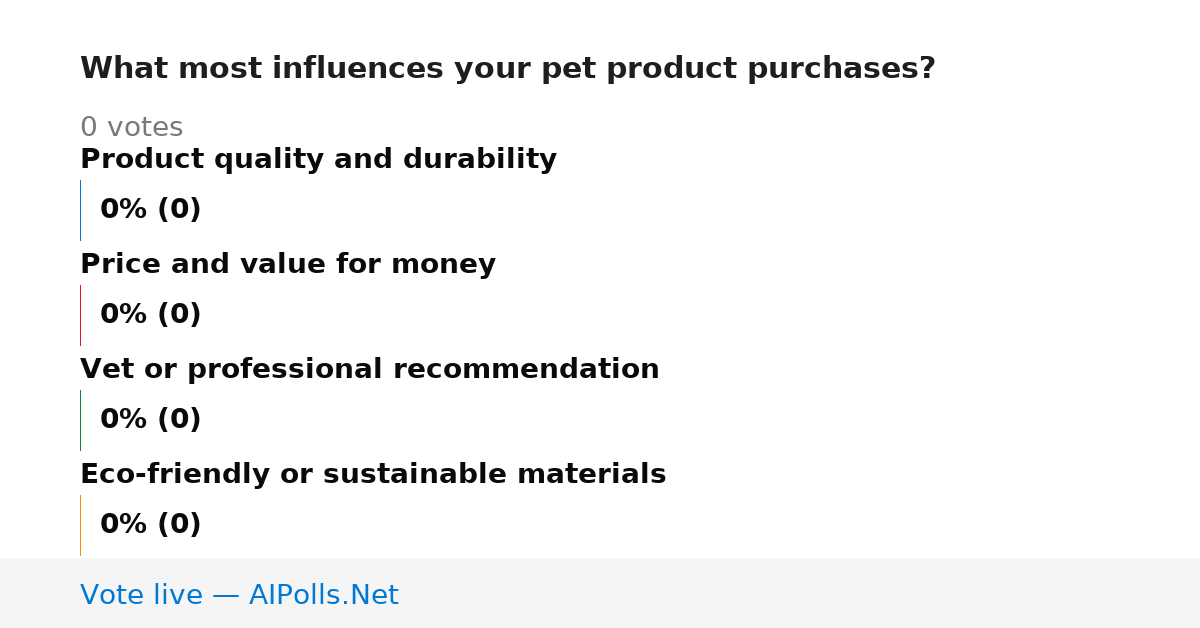The height and width of the screenshot is (628, 1200).
Task: Click the 0% (0) result under Eco-friendly materials
Action: click(x=151, y=525)
